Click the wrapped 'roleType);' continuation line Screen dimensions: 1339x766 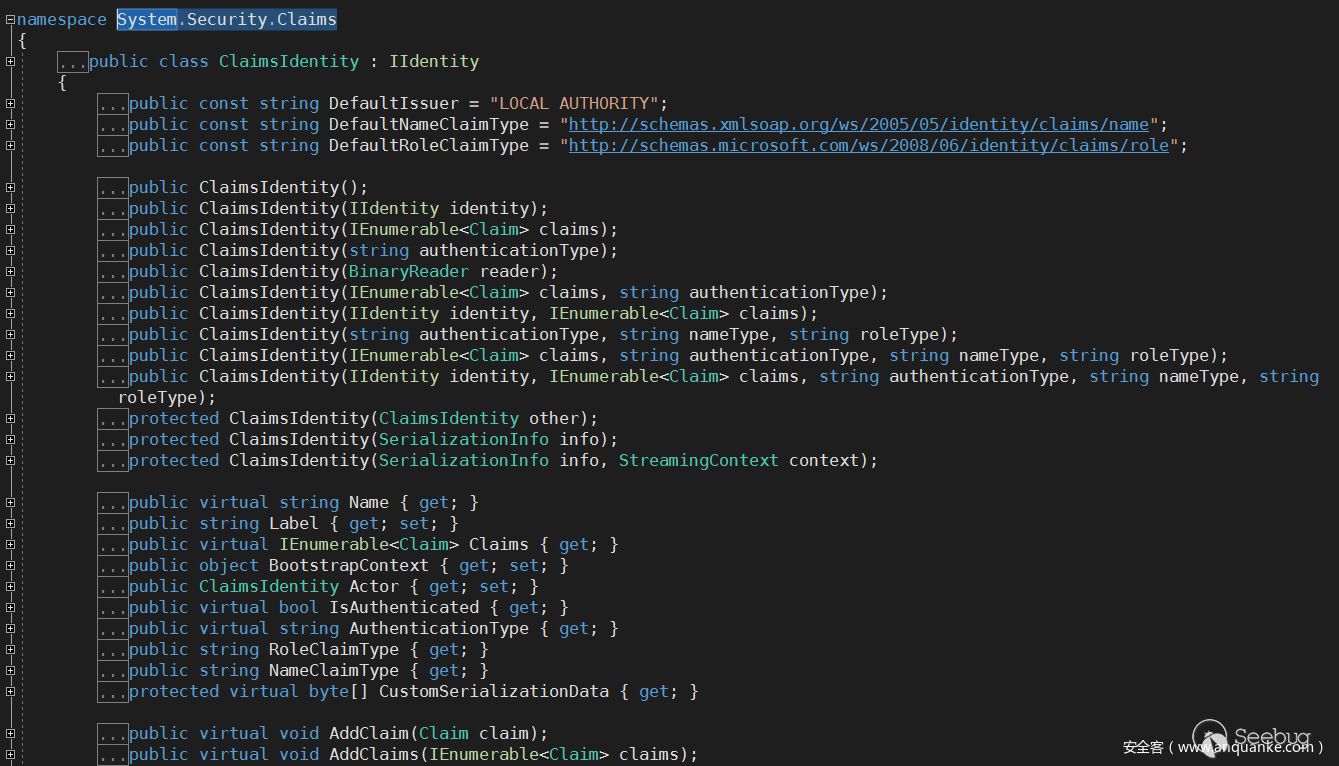coord(167,397)
